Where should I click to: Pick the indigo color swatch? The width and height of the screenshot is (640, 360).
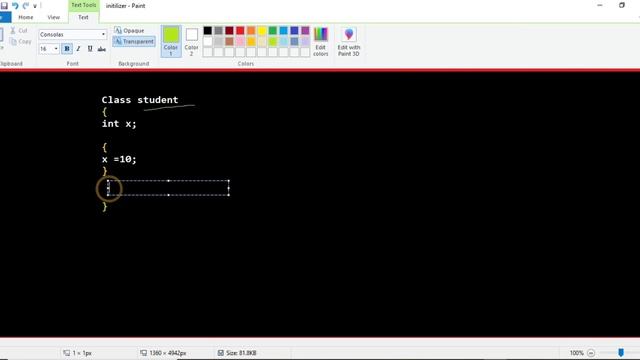[294, 31]
